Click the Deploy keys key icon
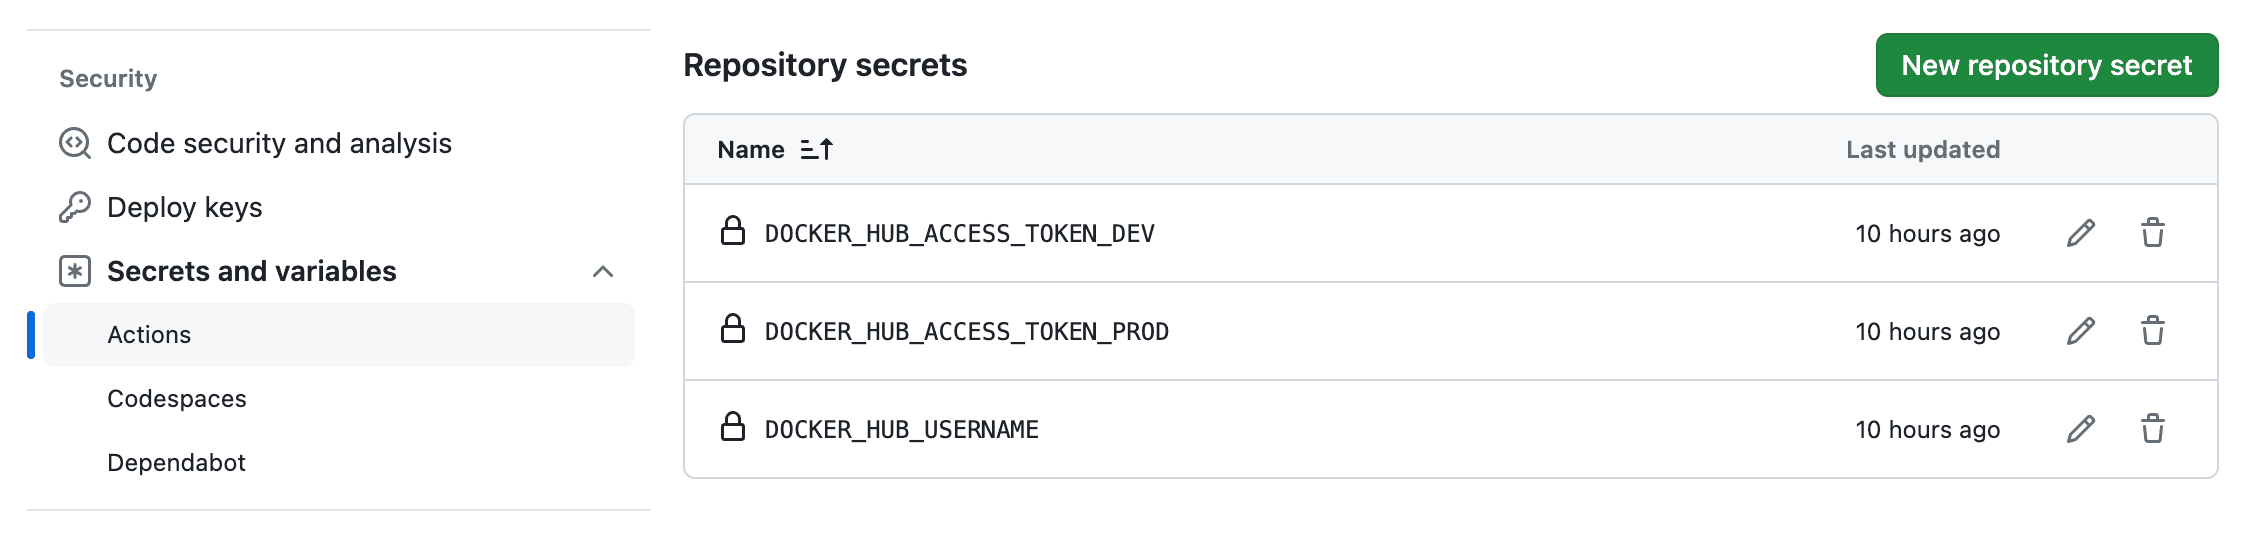Viewport: 2264px width, 536px height. point(75,207)
